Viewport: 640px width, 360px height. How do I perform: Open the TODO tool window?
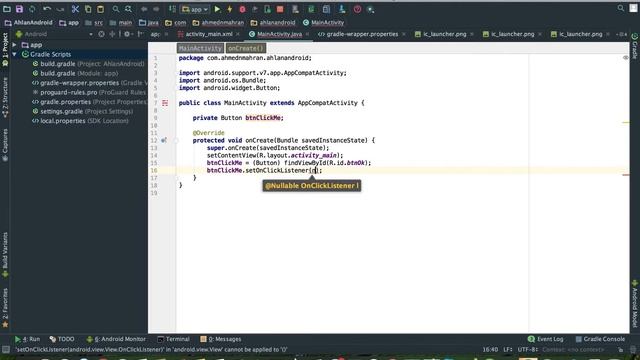click(x=62, y=339)
